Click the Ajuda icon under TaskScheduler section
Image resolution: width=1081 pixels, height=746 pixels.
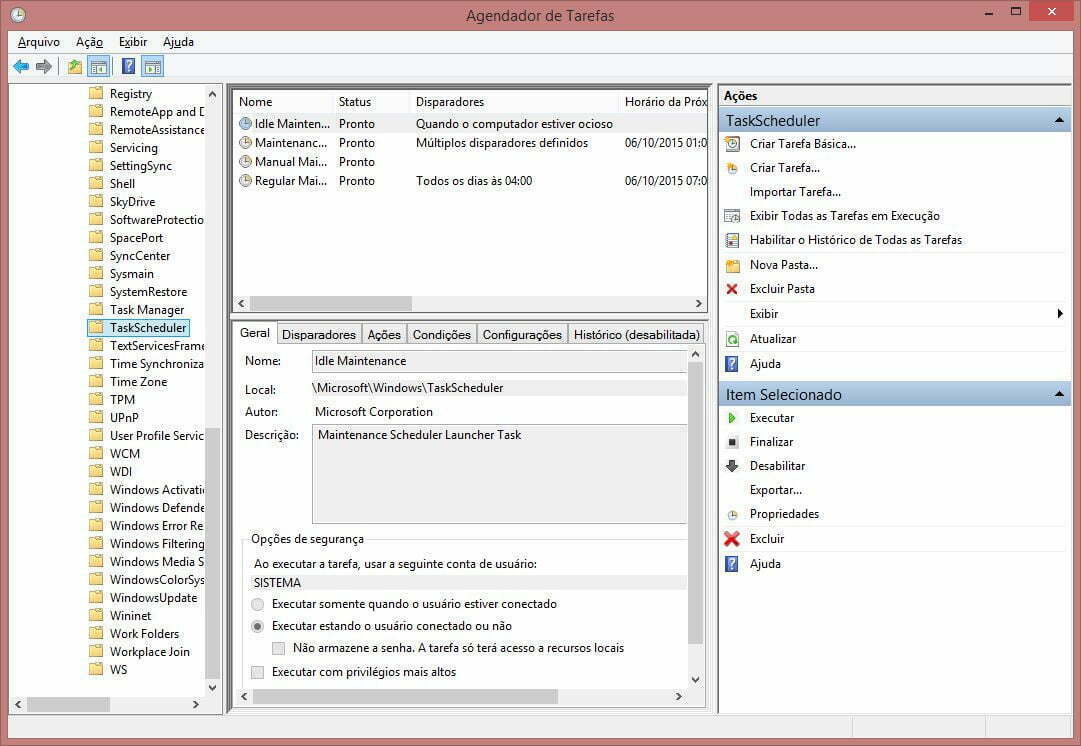pyautogui.click(x=732, y=364)
